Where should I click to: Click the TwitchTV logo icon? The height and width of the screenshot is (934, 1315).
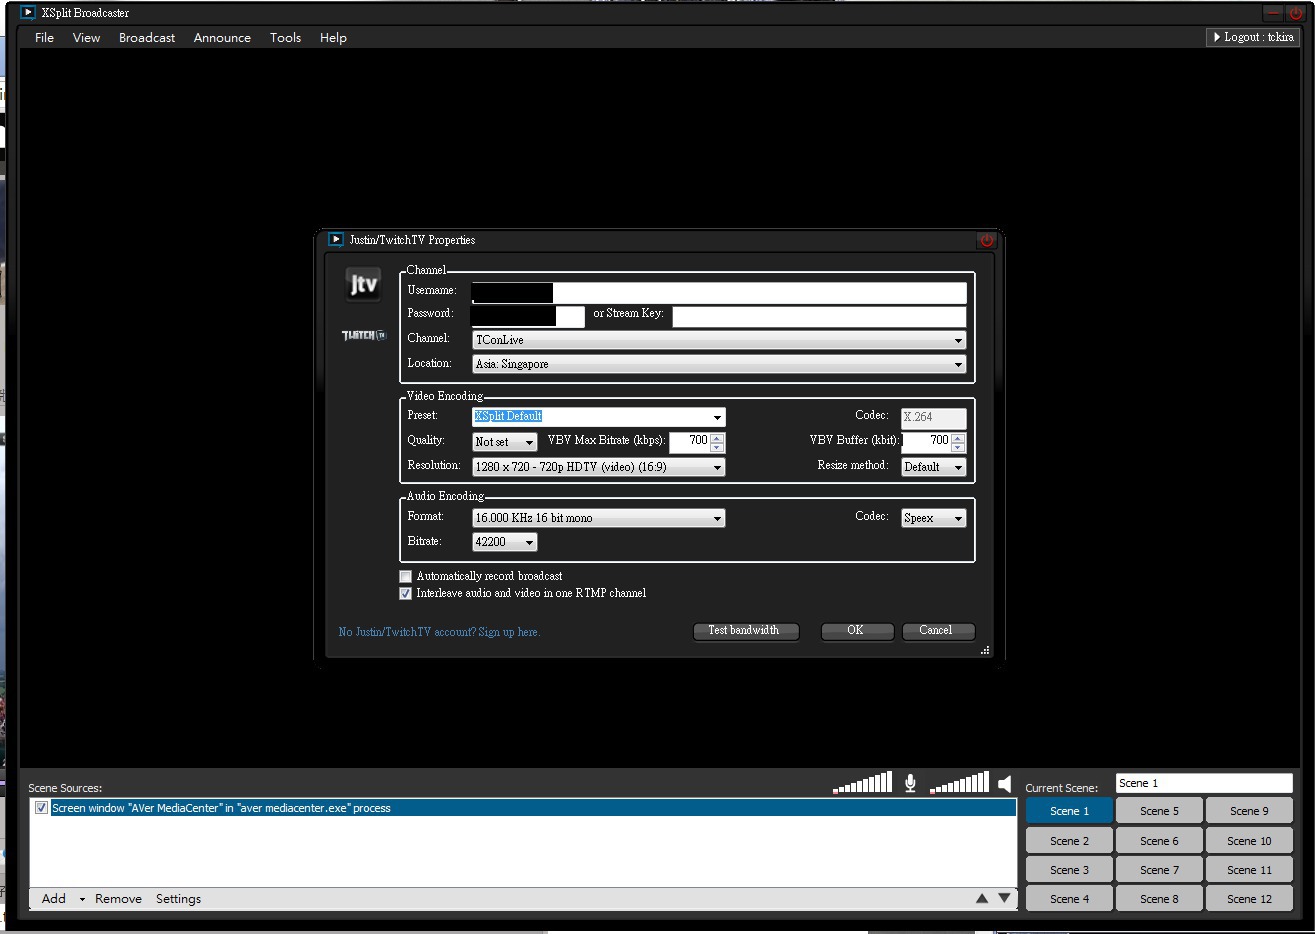363,335
